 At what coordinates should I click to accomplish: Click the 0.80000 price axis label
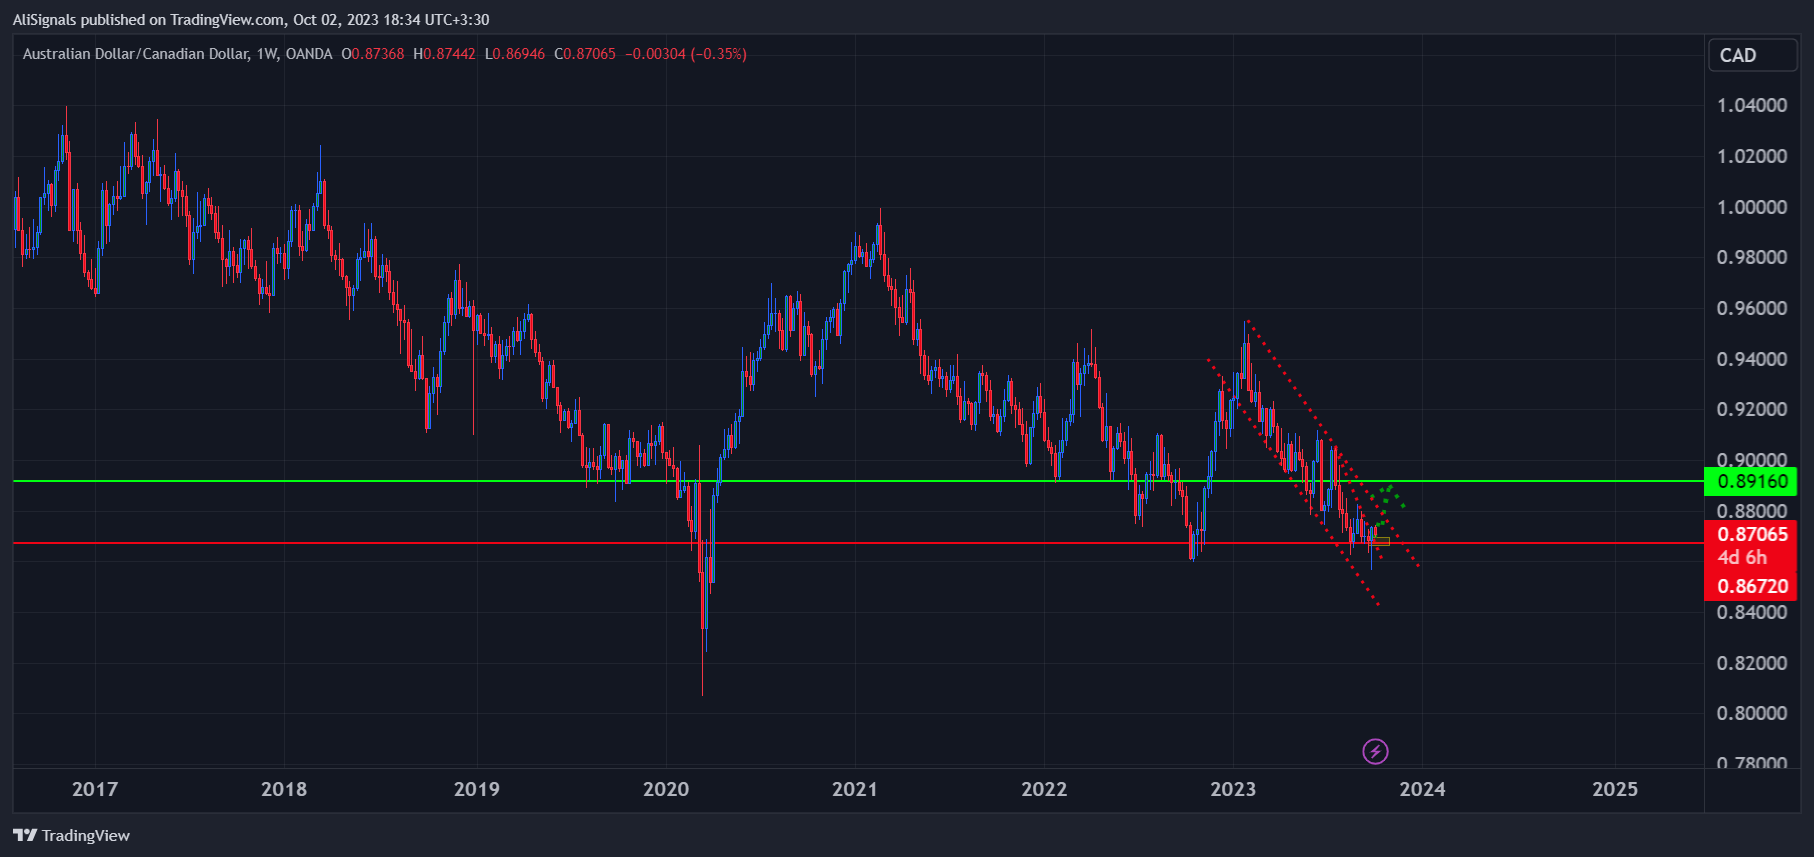click(x=1752, y=713)
